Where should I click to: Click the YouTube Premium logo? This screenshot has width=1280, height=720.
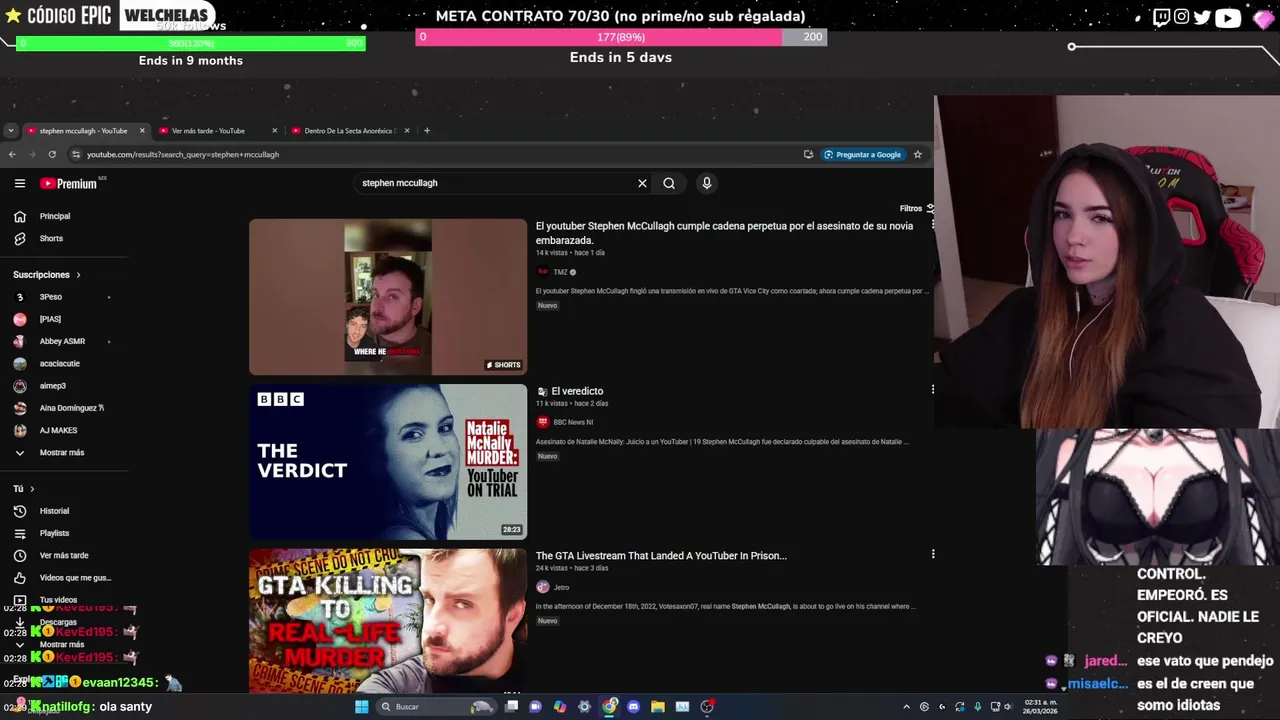tap(69, 183)
